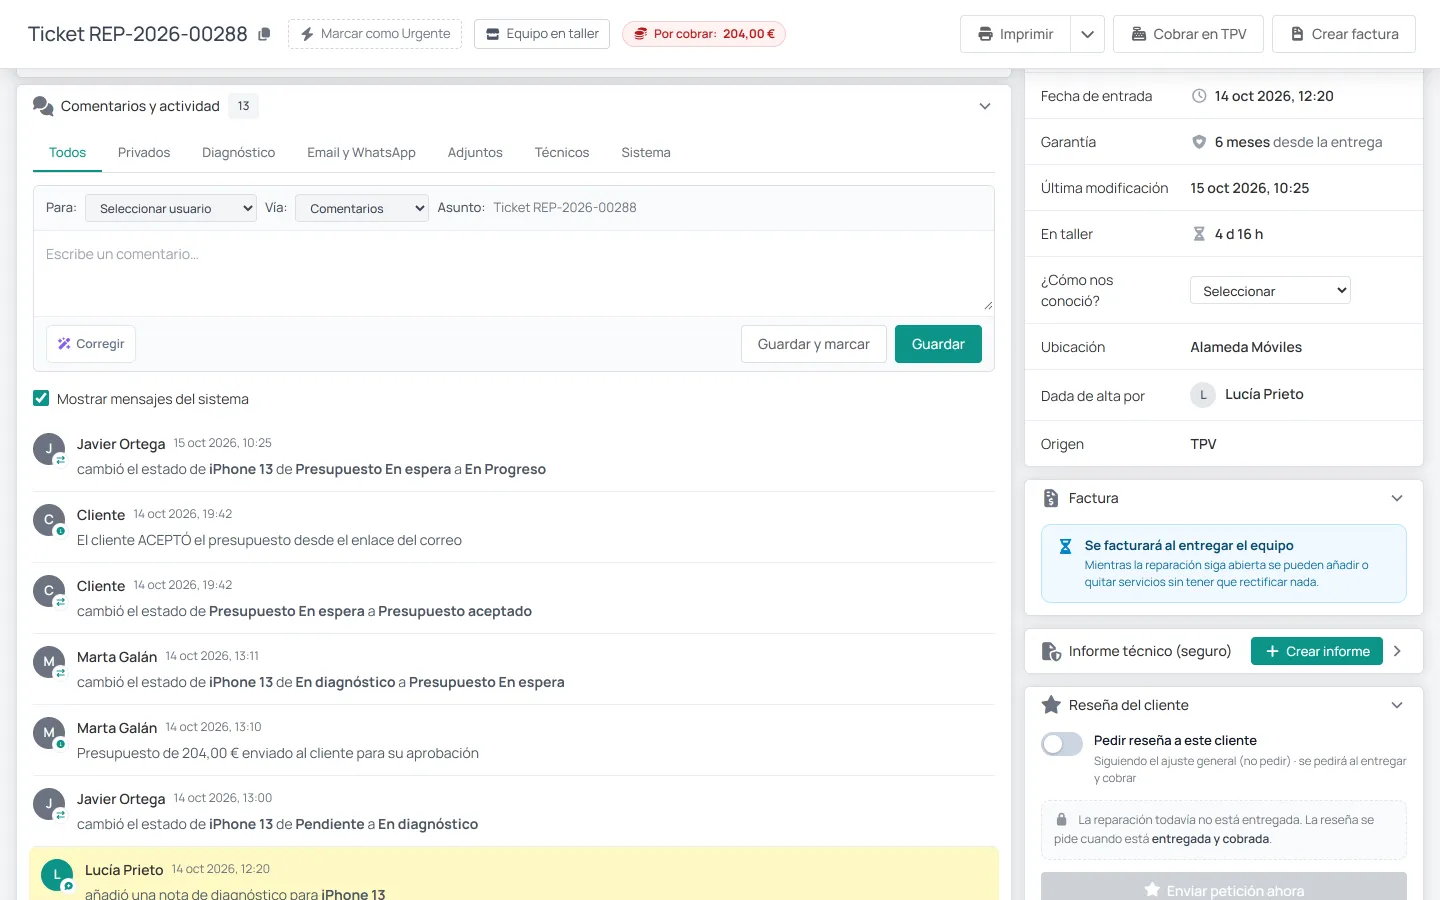
Task: Uncheck Mostrar mensajes del sistema checkbox
Action: click(x=41, y=398)
